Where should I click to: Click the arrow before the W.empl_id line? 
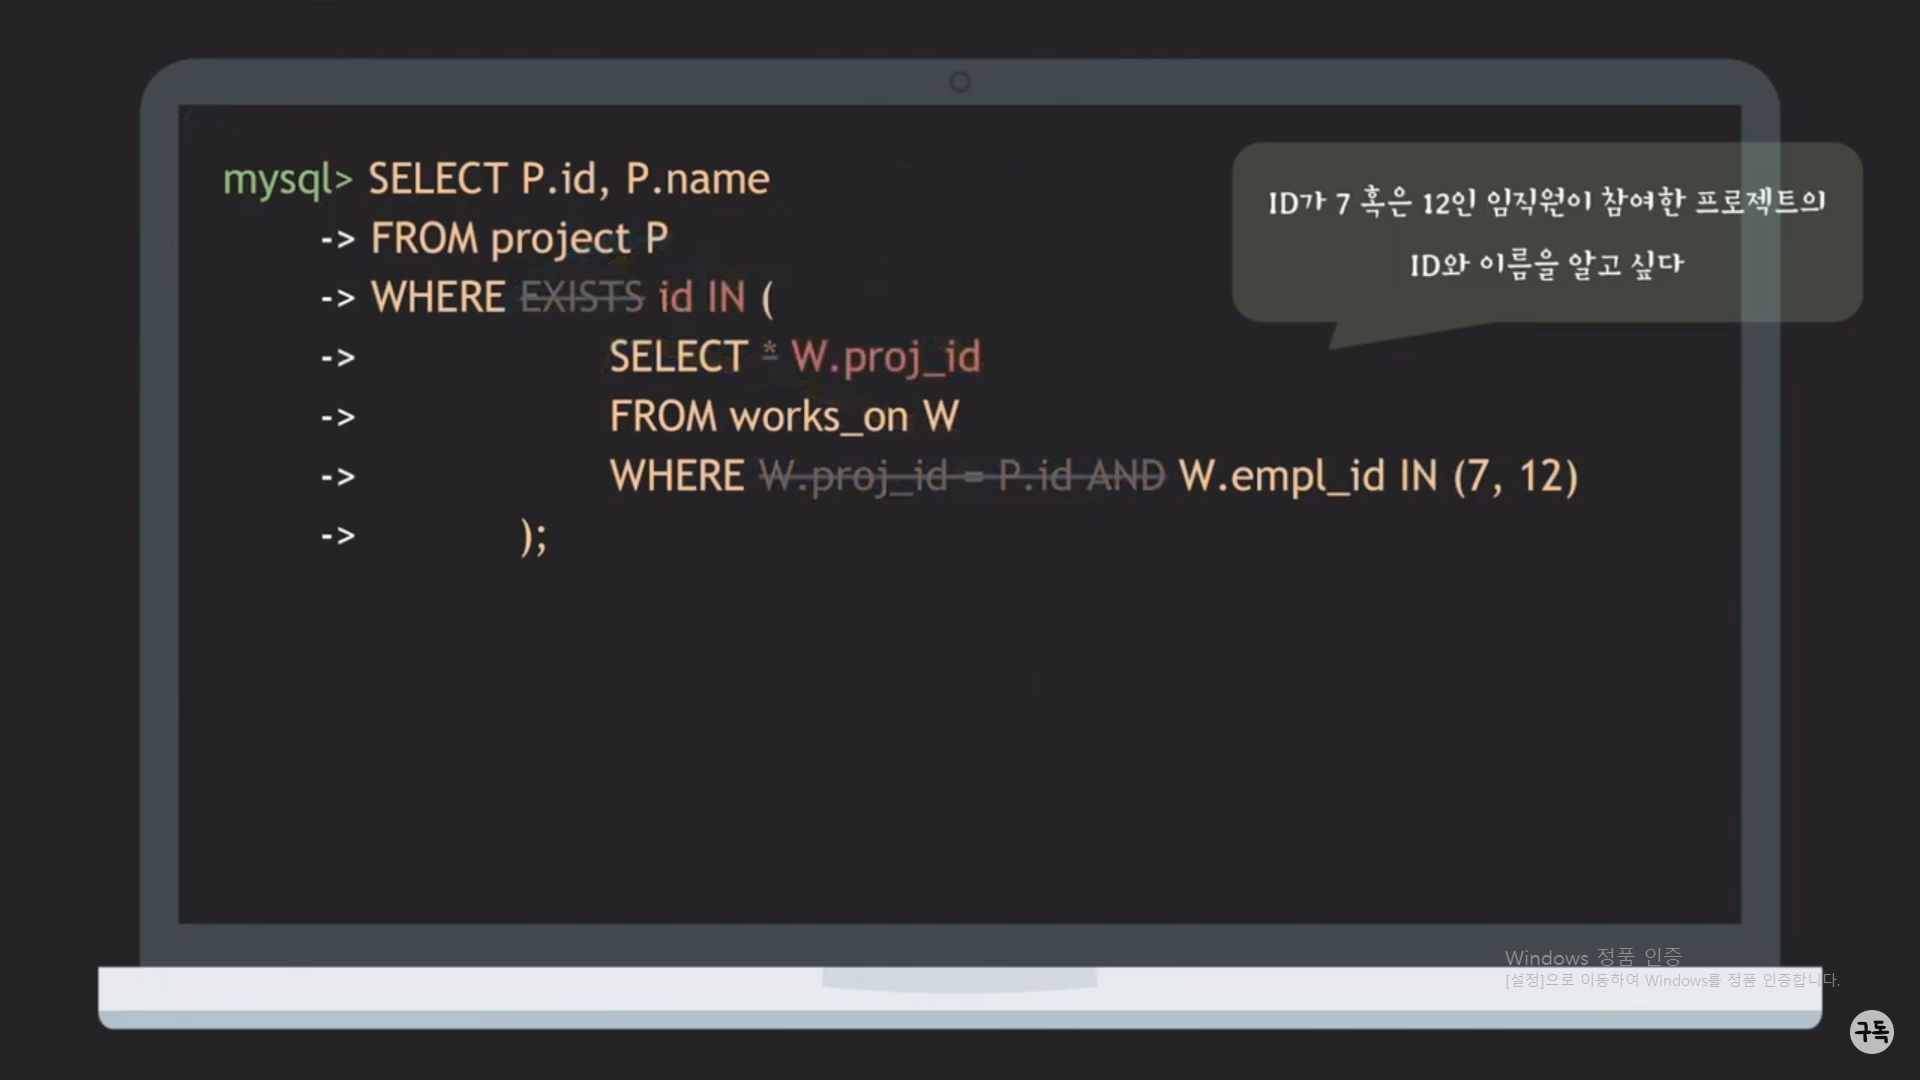(x=338, y=477)
